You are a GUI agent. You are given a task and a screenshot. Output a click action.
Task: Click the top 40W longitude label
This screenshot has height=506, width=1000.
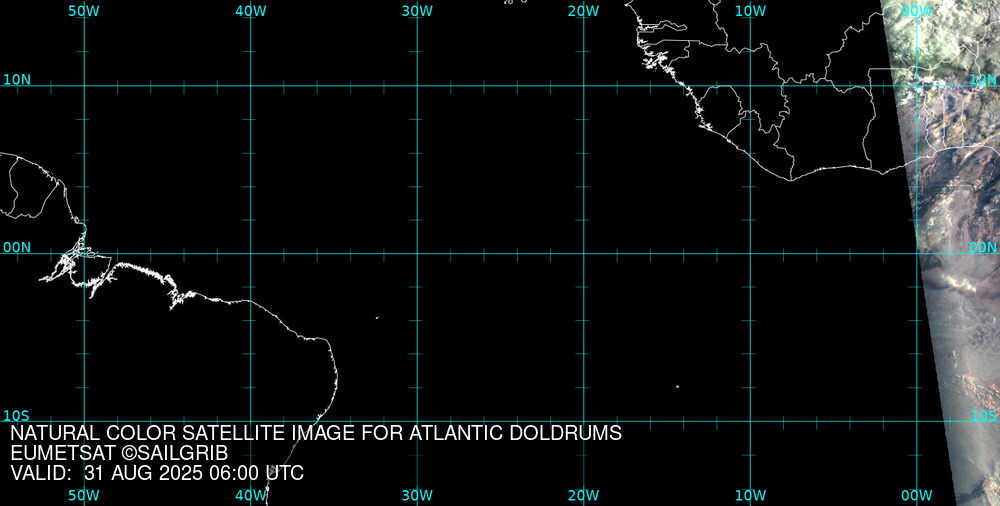coord(251,11)
